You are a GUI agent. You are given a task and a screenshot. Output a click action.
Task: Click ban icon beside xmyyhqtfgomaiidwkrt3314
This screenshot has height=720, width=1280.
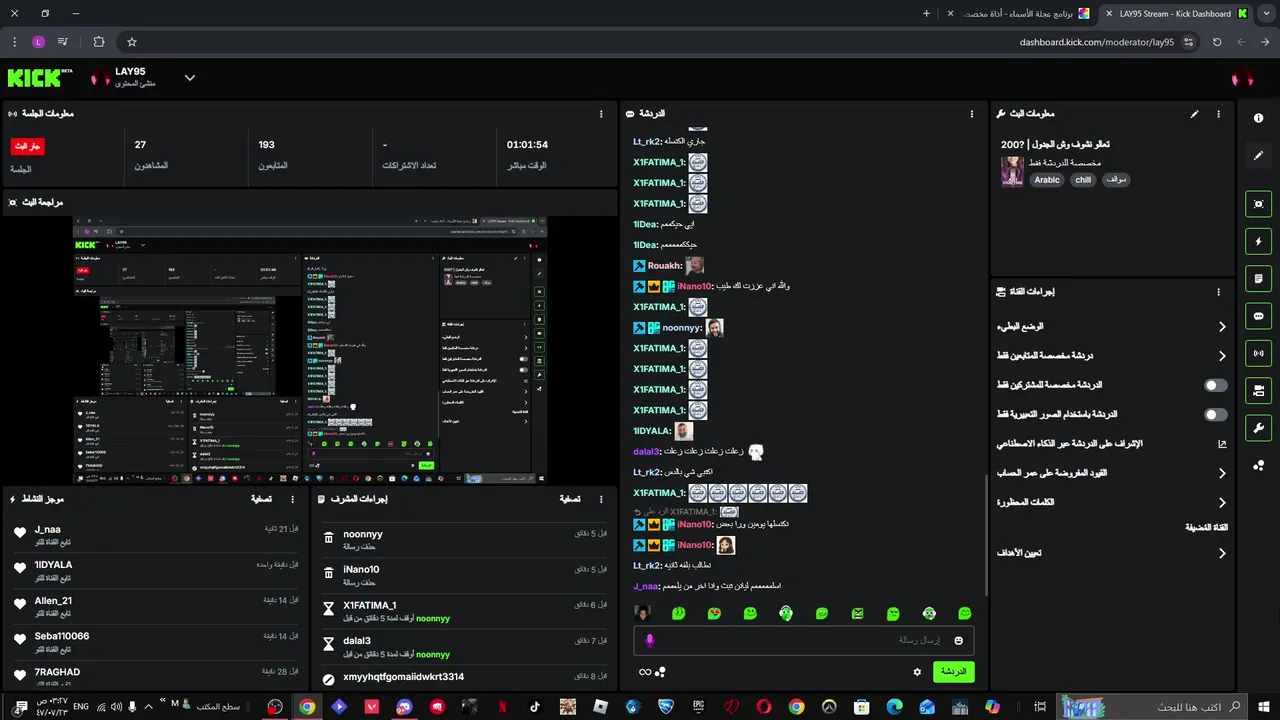(329, 679)
